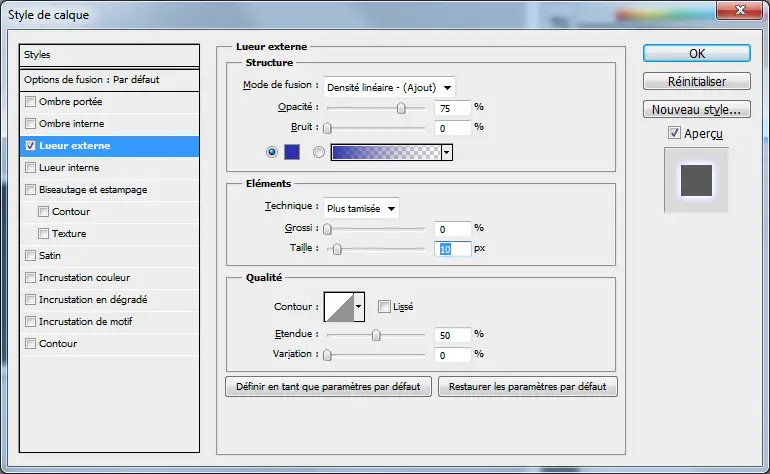Click the Variation value field
The image size is (770, 474).
453,355
